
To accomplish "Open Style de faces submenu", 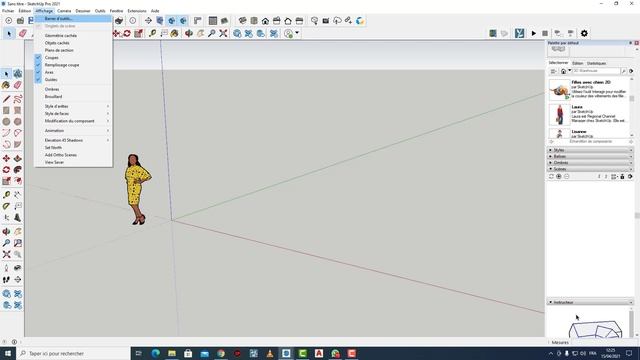I will [x=73, y=113].
